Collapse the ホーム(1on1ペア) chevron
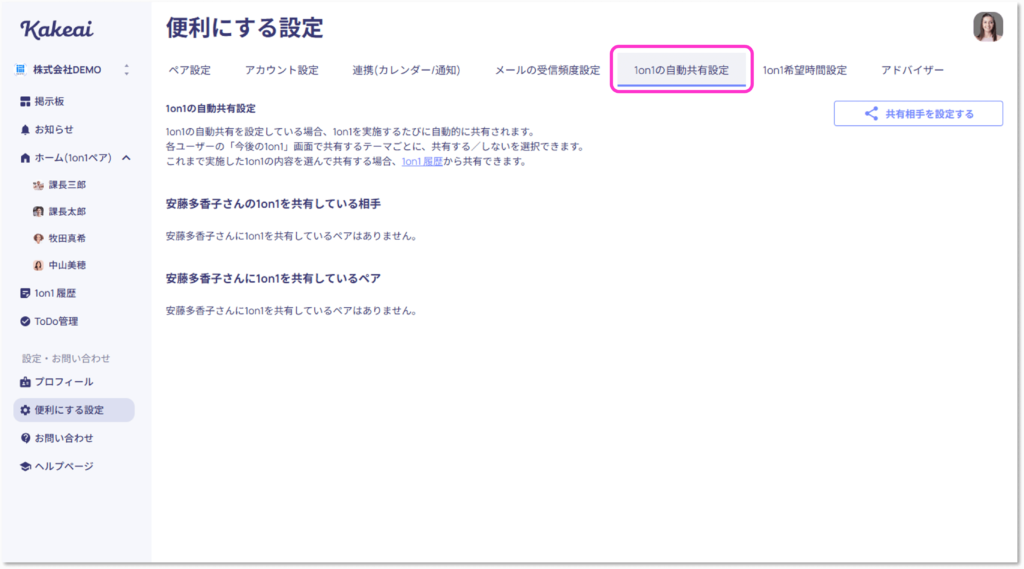1024x569 pixels. [x=126, y=157]
